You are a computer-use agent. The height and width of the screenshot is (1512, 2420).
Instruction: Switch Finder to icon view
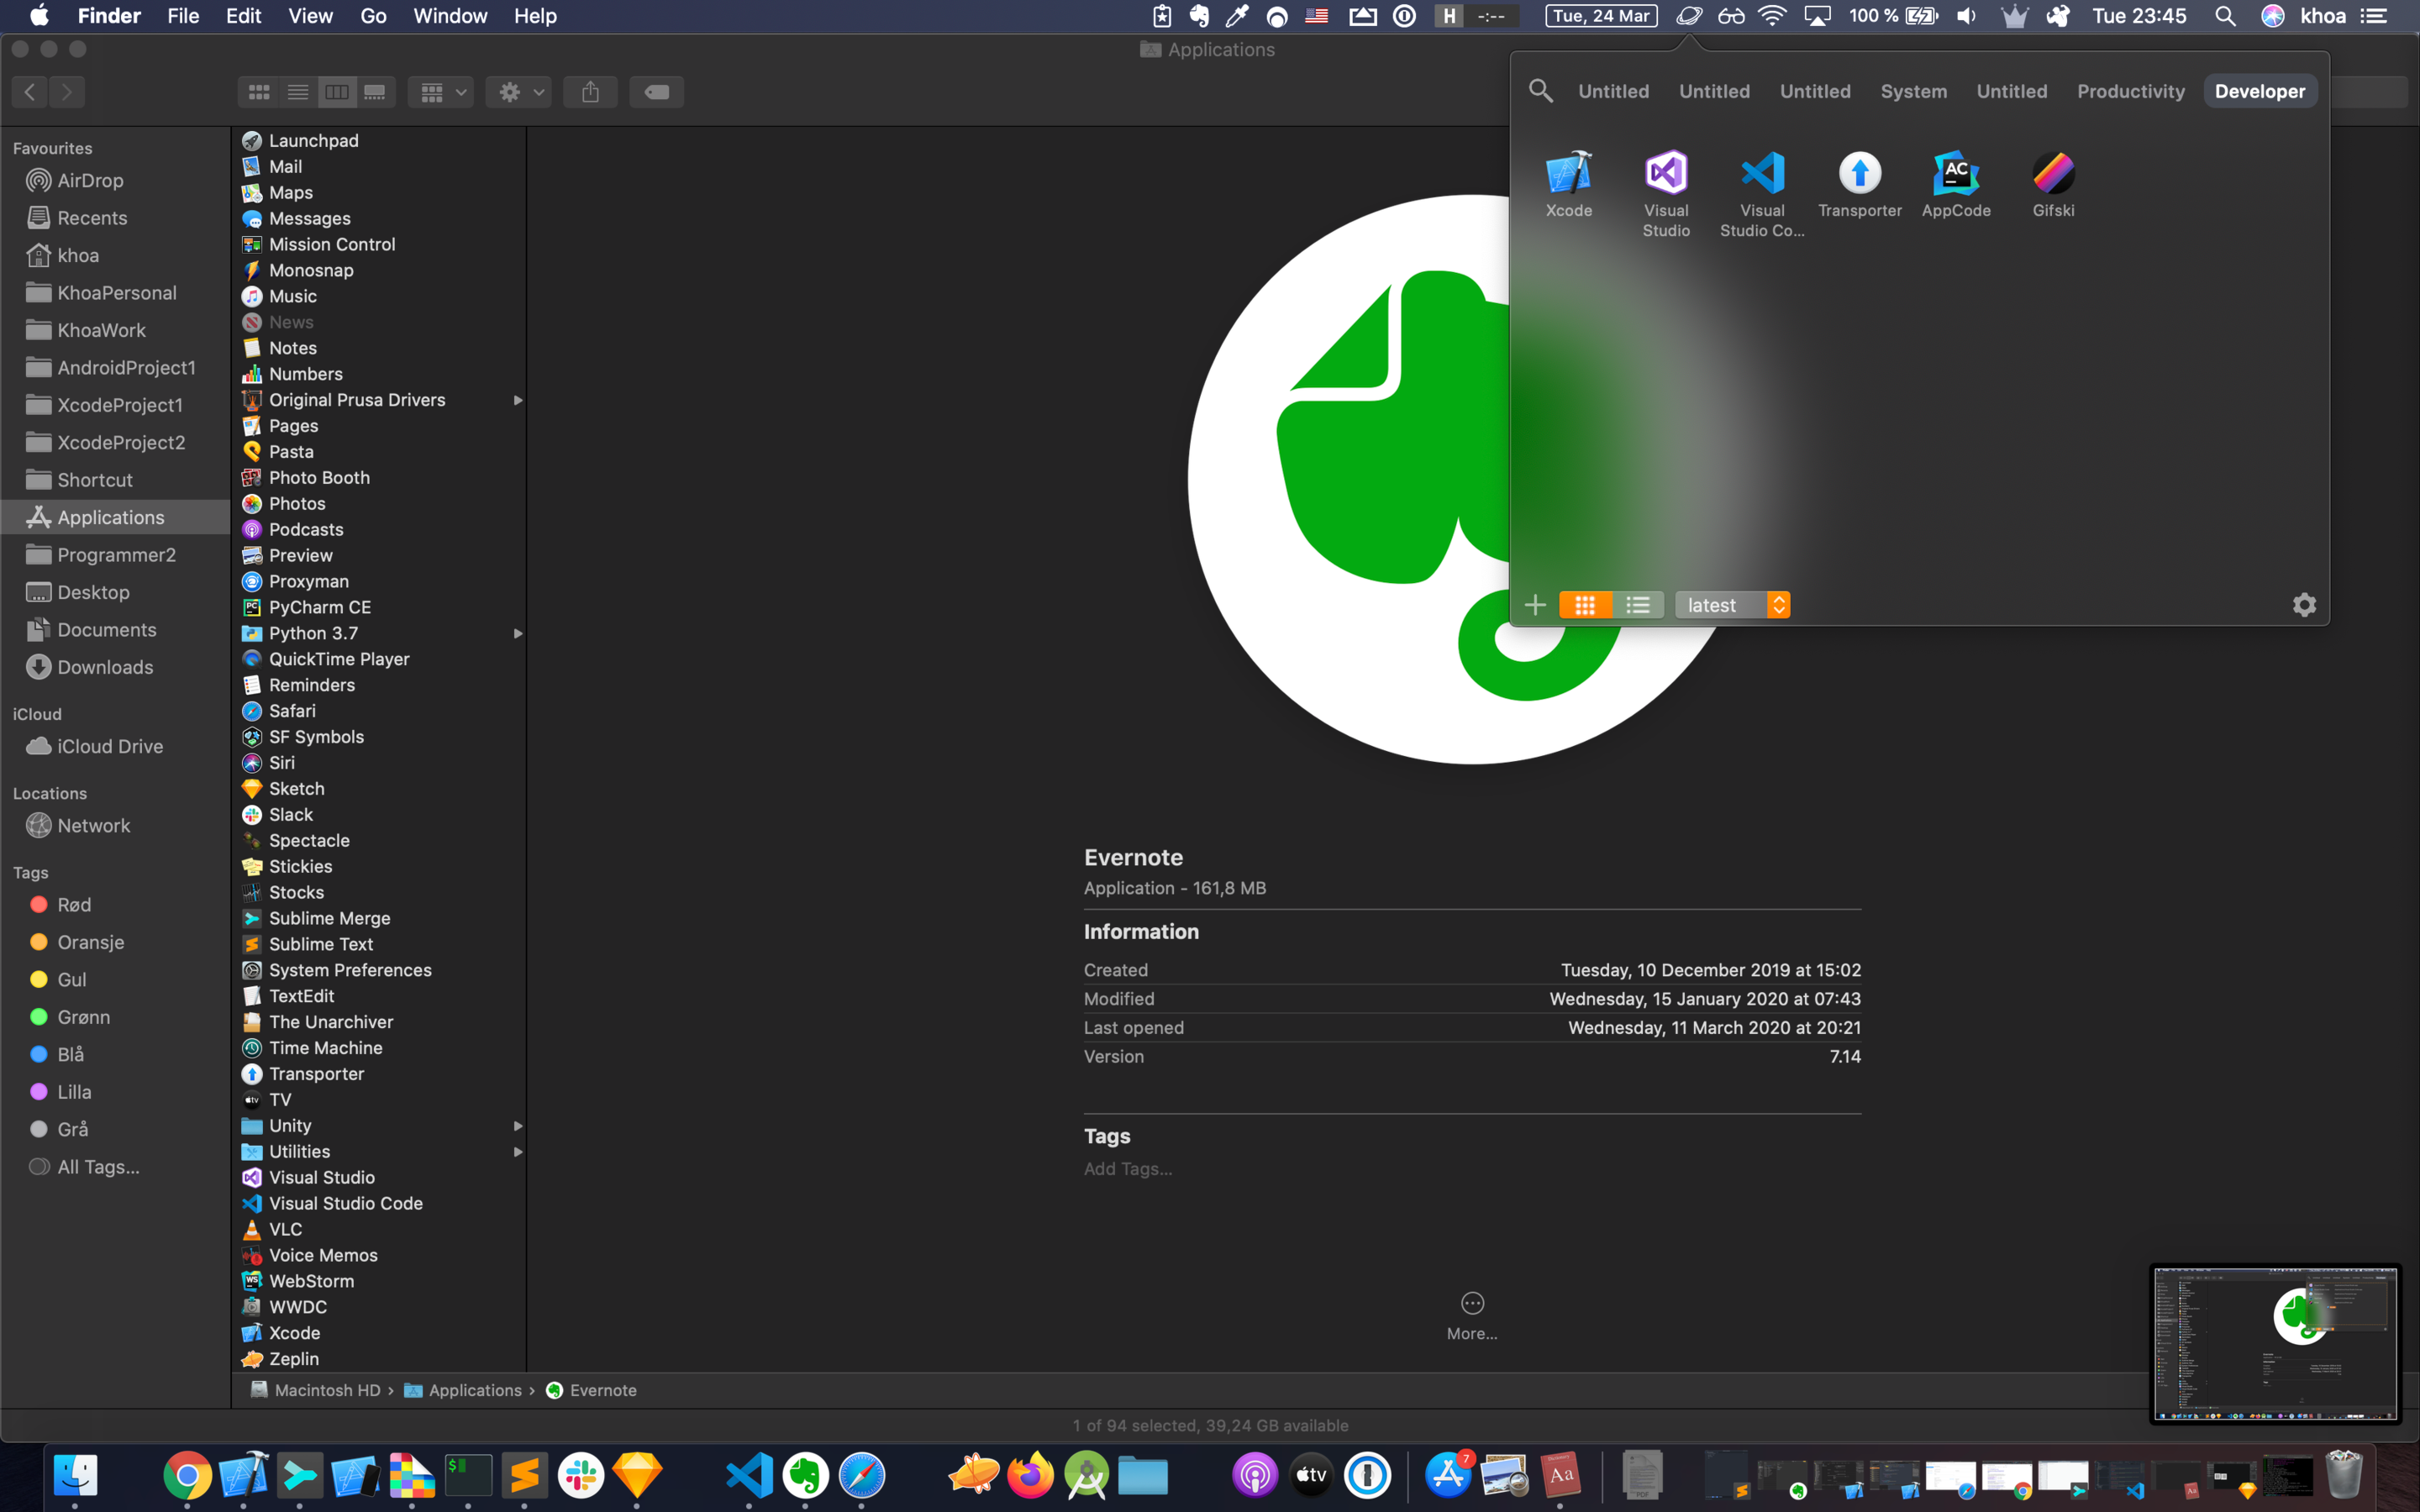[x=259, y=92]
